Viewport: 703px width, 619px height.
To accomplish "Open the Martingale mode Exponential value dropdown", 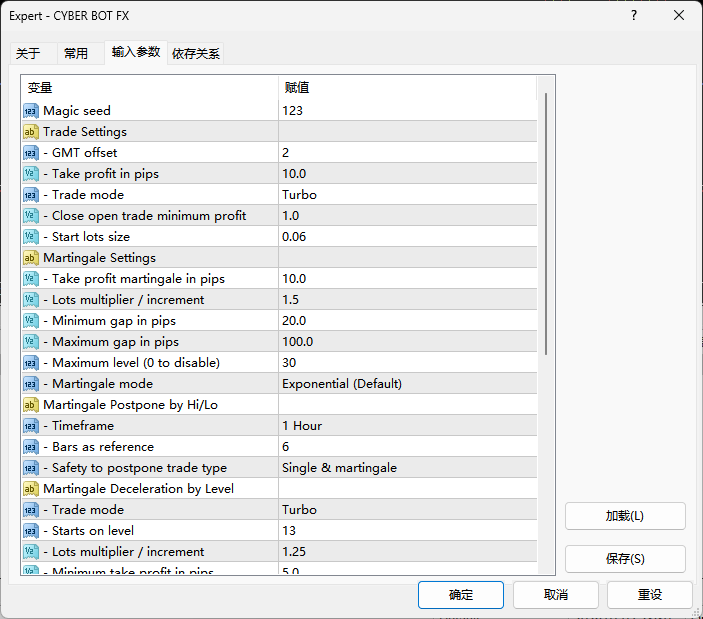I will point(407,384).
